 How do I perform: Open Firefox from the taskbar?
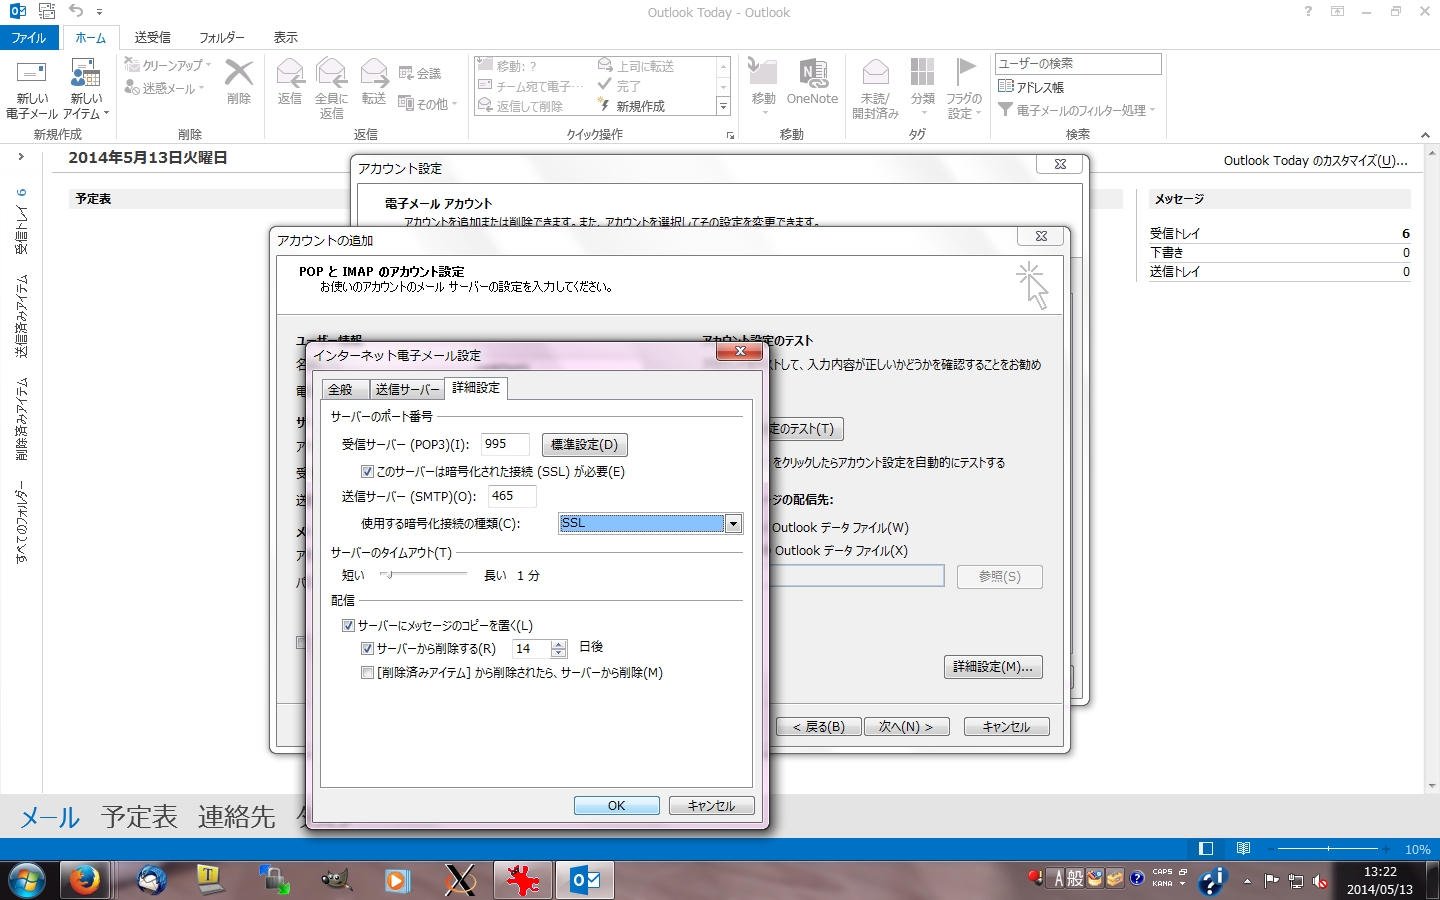click(x=84, y=880)
